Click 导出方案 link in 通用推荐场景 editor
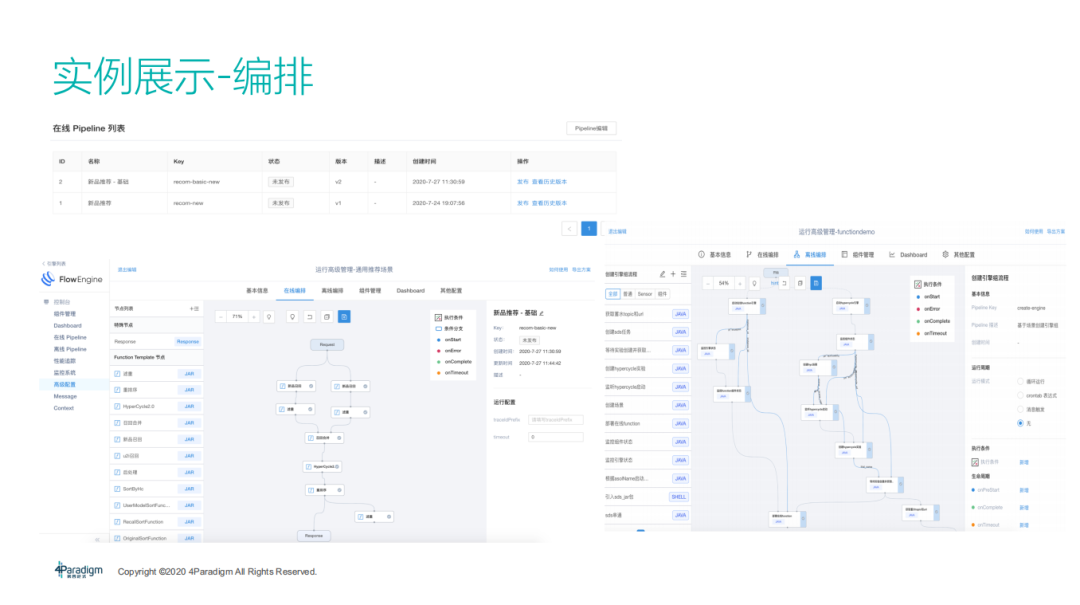 point(581,270)
